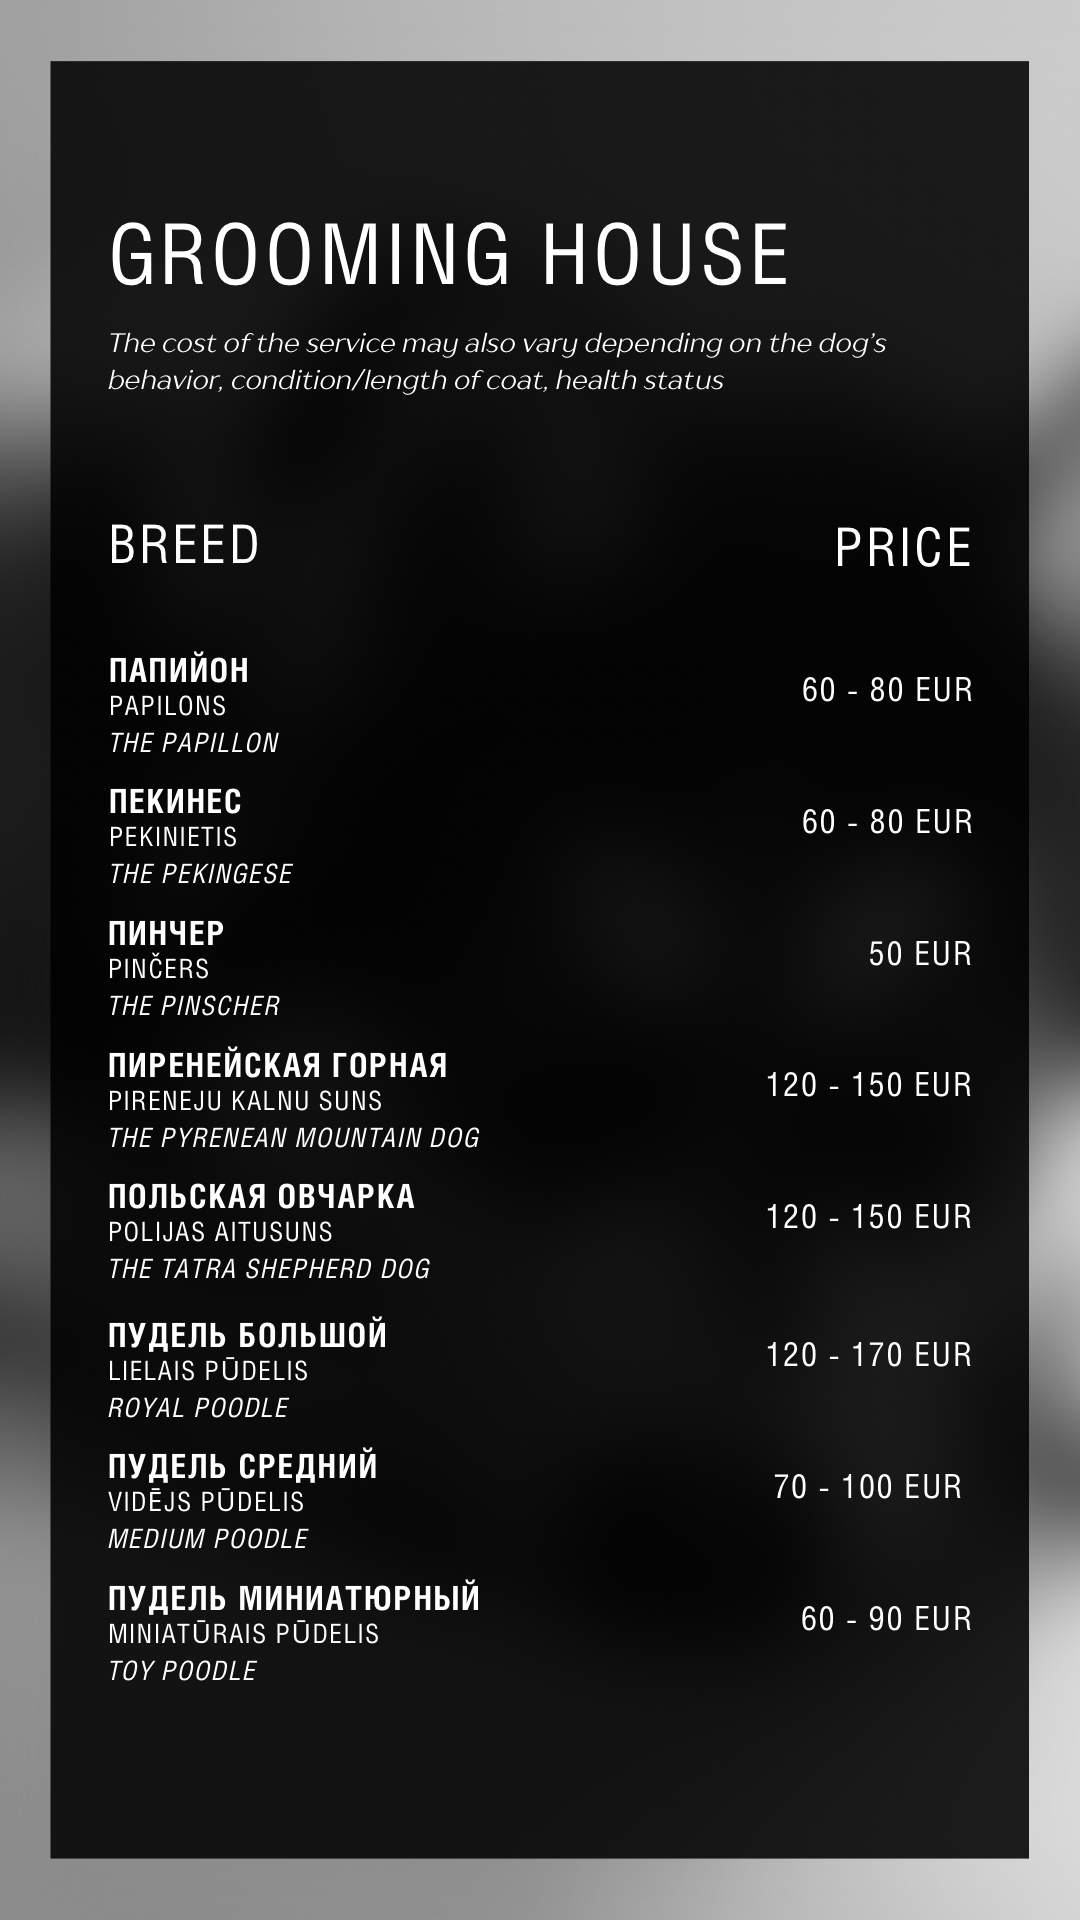The height and width of the screenshot is (1920, 1080).
Task: Click 'THE TATRA SHEPHERD DOG' label
Action: [x=269, y=1269]
